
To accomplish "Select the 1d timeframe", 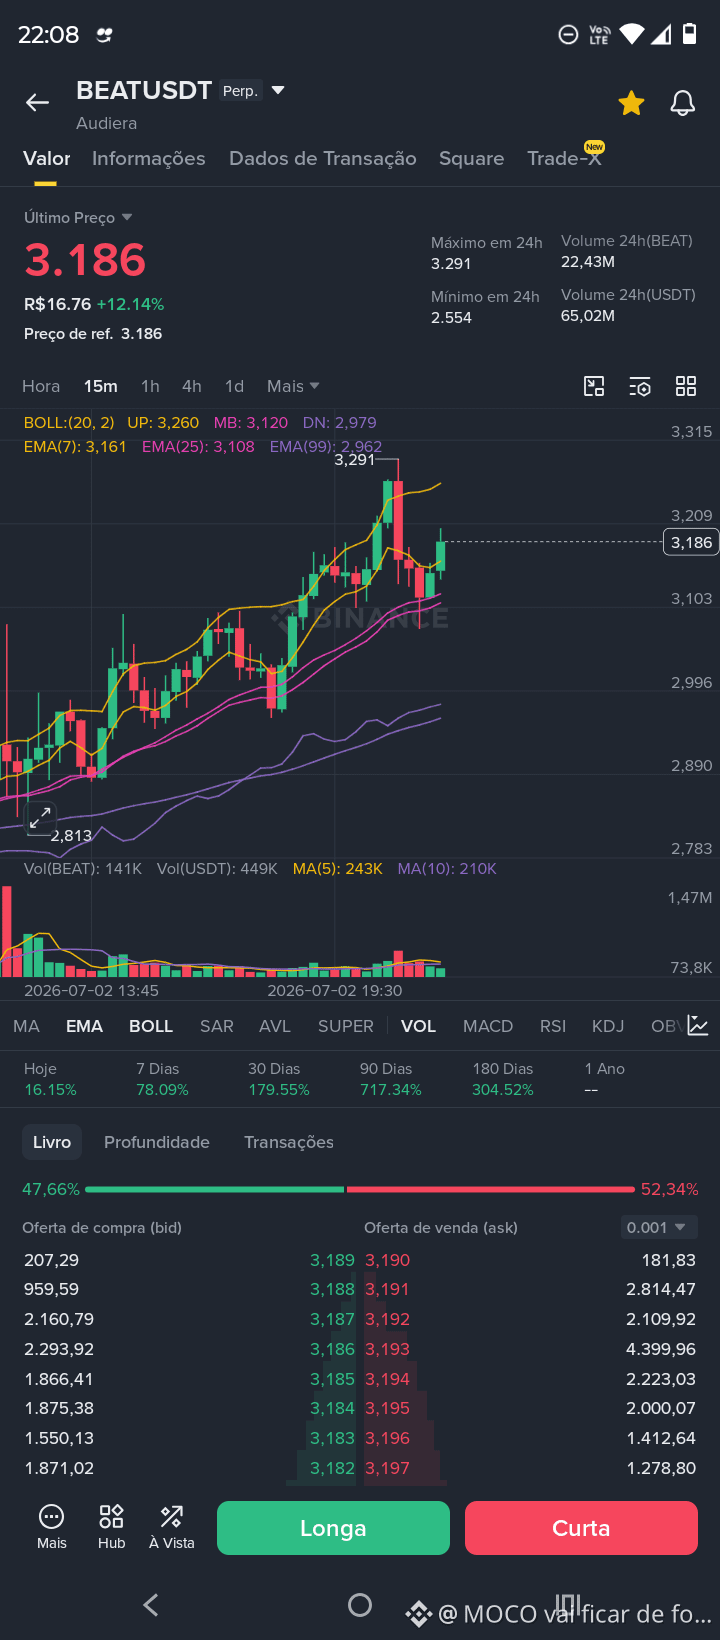I will 234,386.
